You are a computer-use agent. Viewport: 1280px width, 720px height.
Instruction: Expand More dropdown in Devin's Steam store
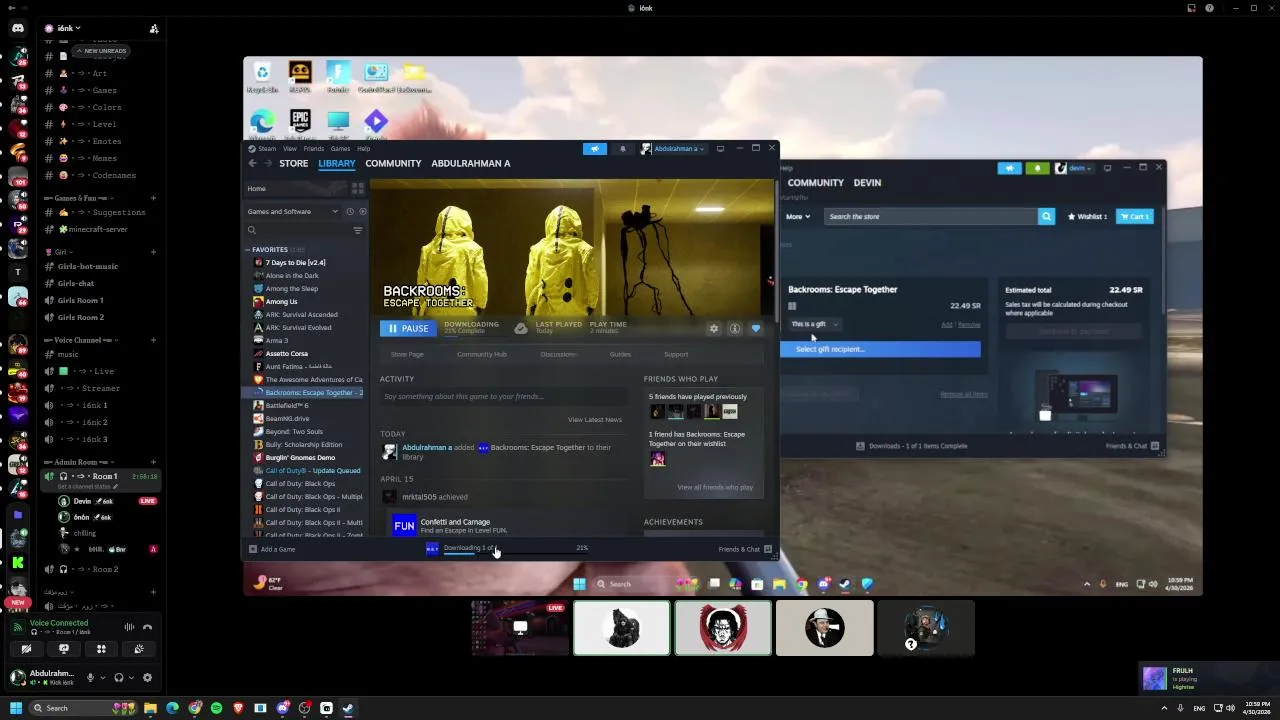click(798, 216)
